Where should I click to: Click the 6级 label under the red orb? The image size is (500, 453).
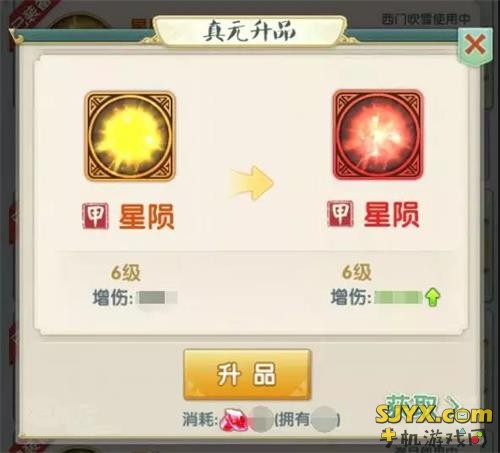357,272
